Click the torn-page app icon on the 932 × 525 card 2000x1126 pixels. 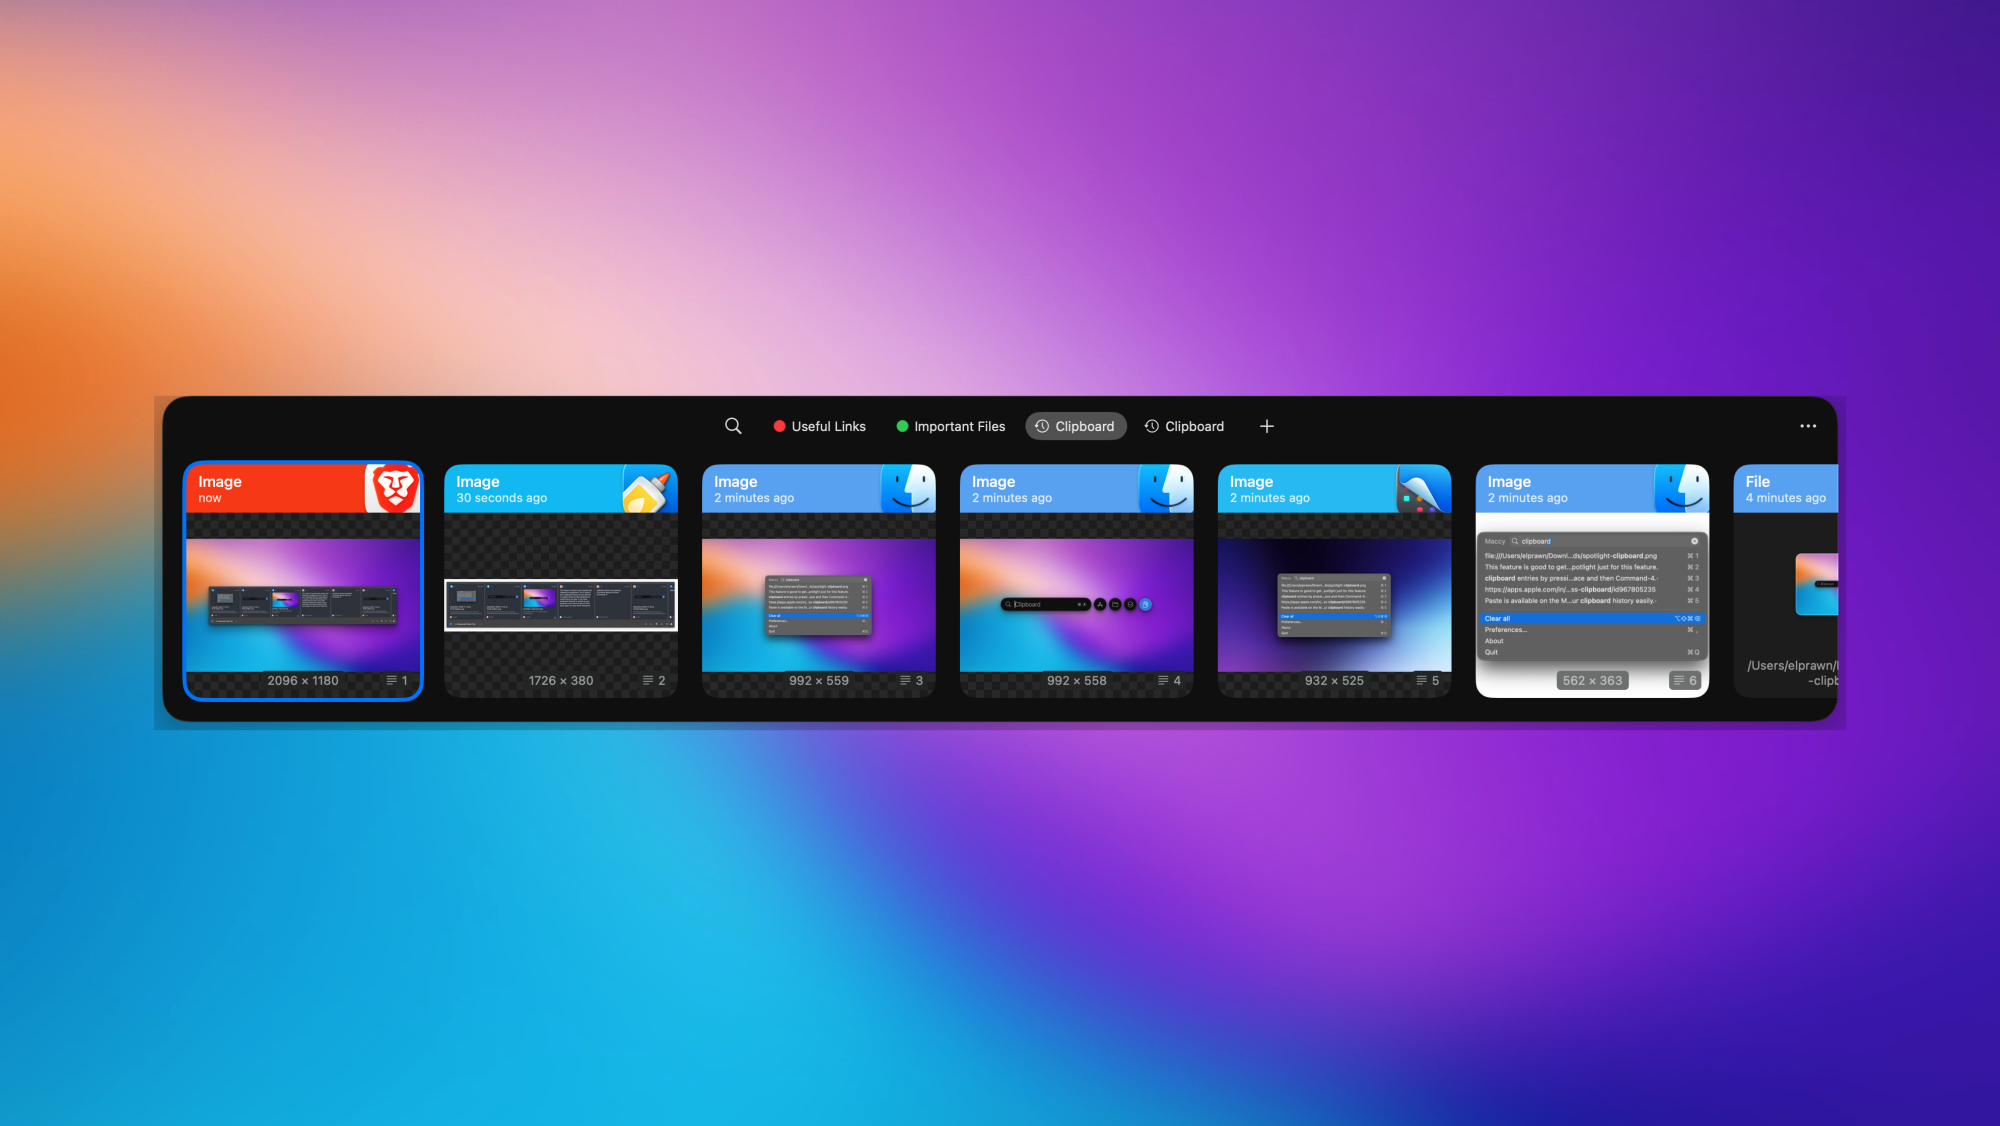[1424, 488]
